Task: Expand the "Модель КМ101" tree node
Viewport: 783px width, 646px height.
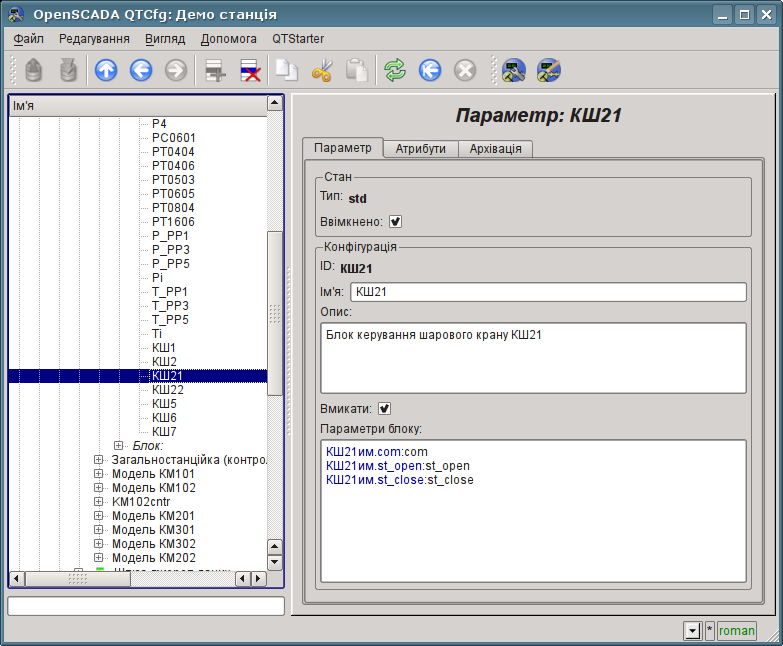Action: click(99, 474)
